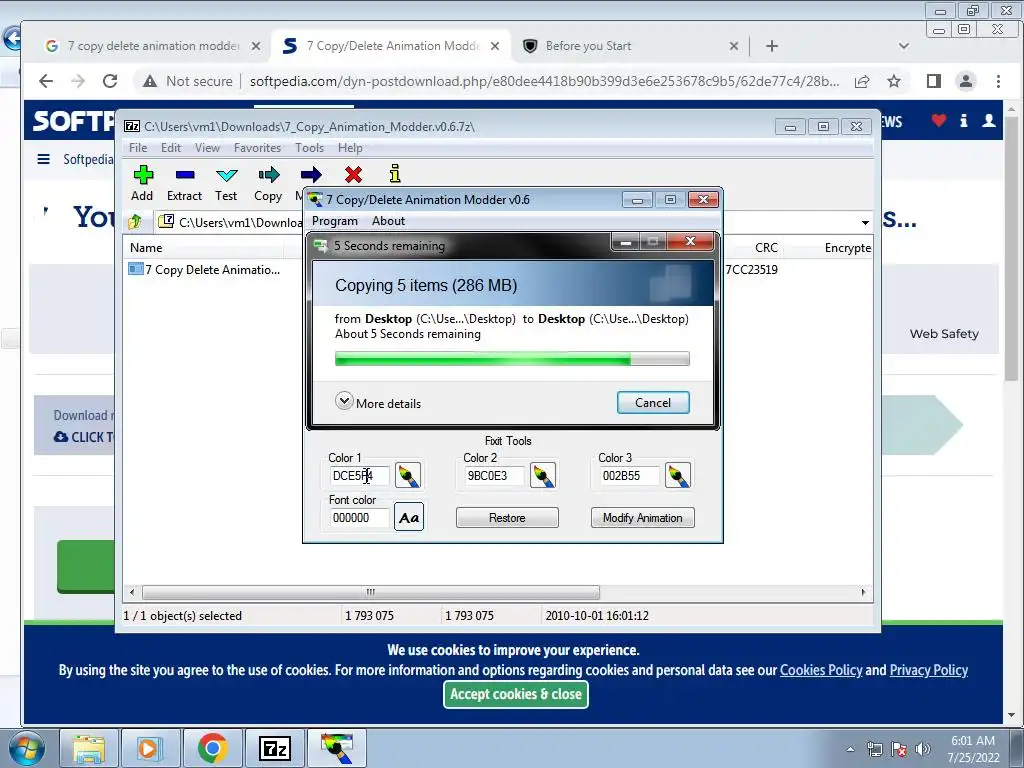Open Windows Explorer from taskbar
Viewport: 1024px width, 768px height.
[x=89, y=748]
